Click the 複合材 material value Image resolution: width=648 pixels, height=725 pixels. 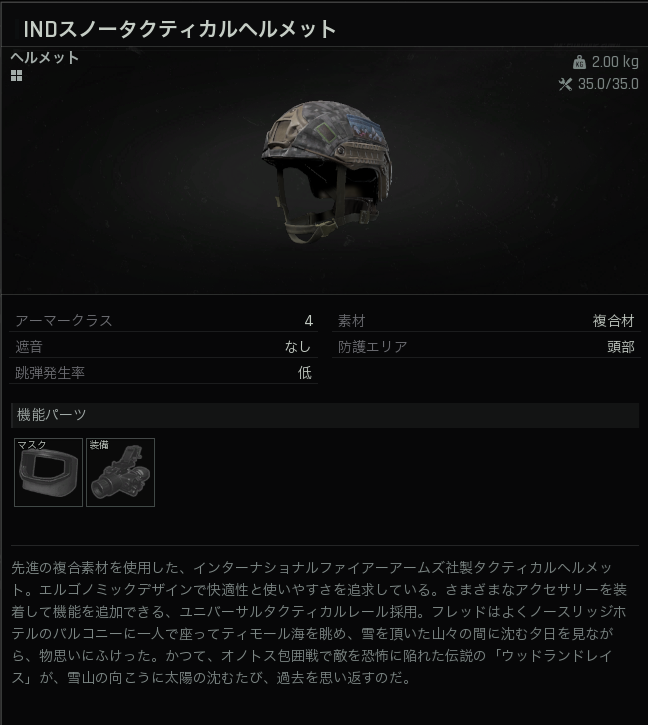click(x=613, y=321)
